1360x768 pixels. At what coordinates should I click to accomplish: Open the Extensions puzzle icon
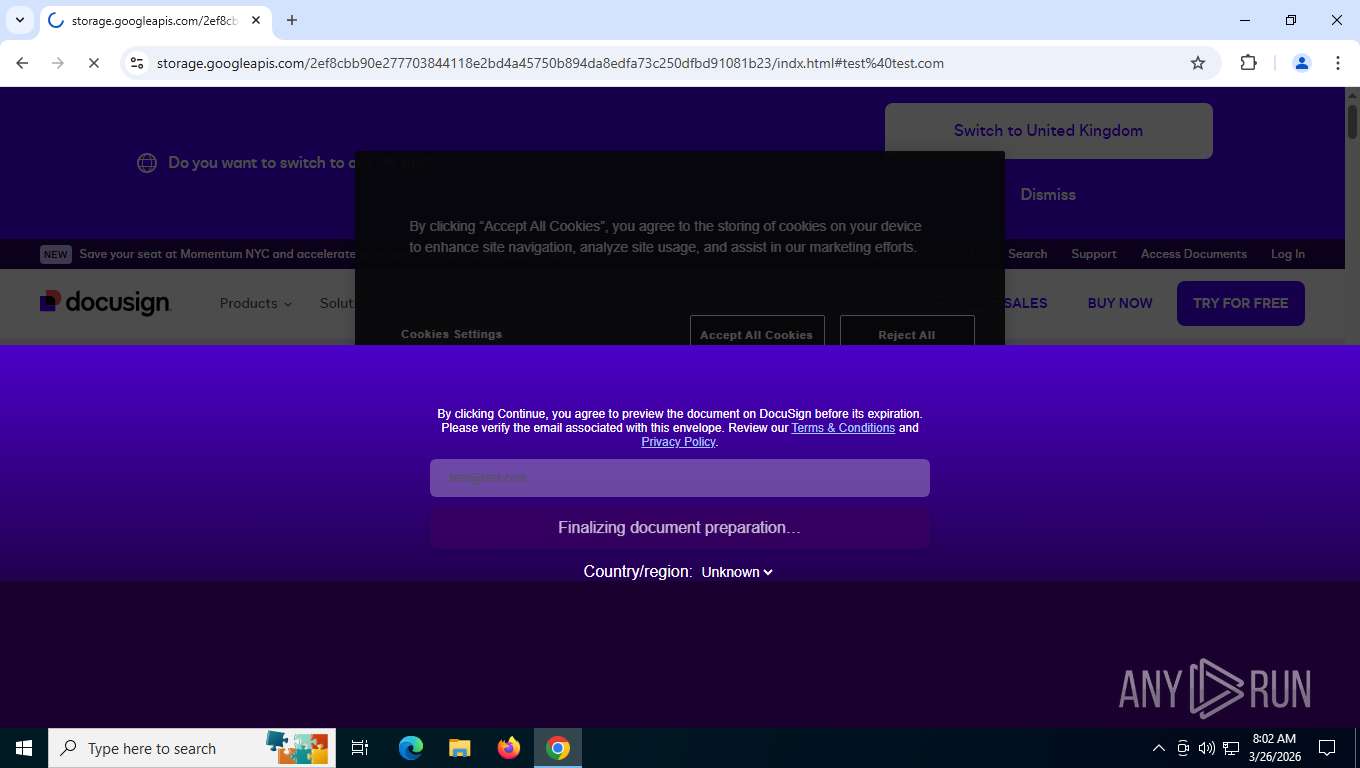click(x=1248, y=63)
